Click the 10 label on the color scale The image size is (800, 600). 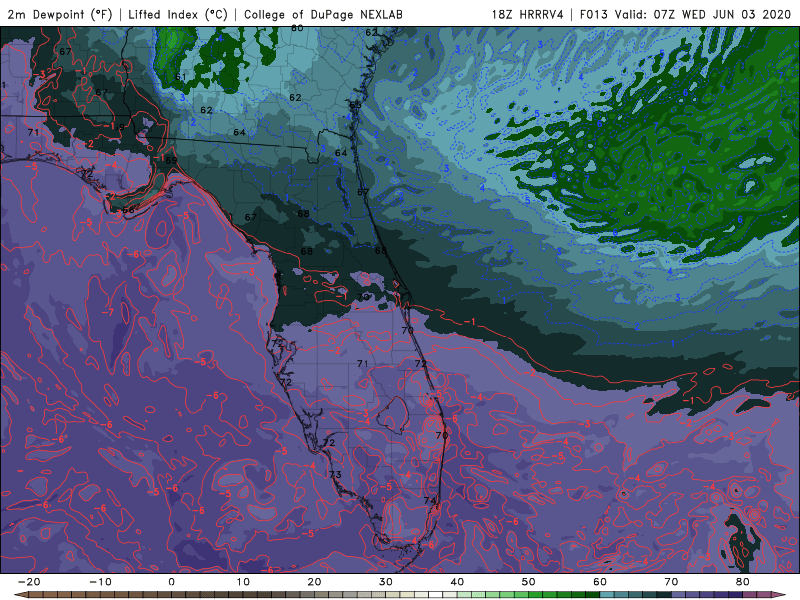pyautogui.click(x=243, y=582)
